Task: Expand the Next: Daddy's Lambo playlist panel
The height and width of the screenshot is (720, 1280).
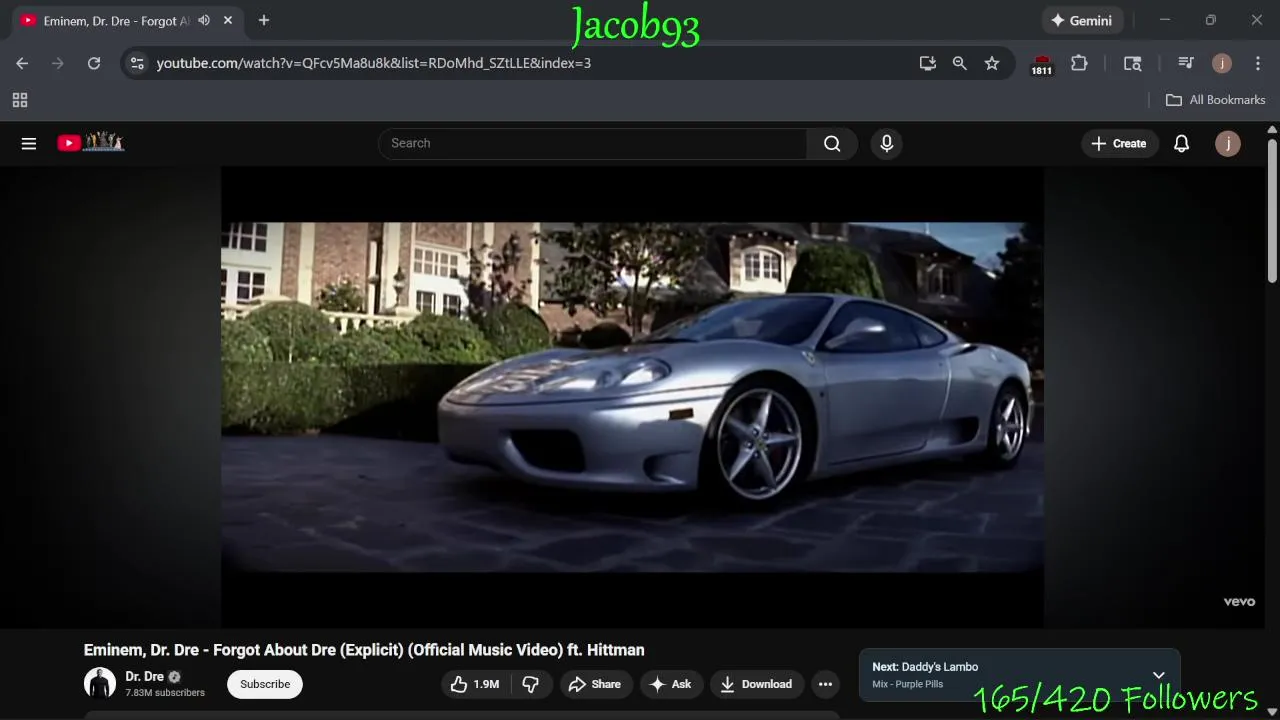Action: point(1159,675)
